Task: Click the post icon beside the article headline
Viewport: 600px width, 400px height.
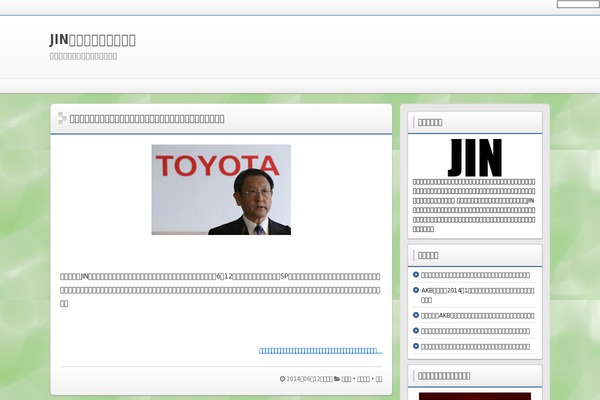Action: (x=62, y=118)
